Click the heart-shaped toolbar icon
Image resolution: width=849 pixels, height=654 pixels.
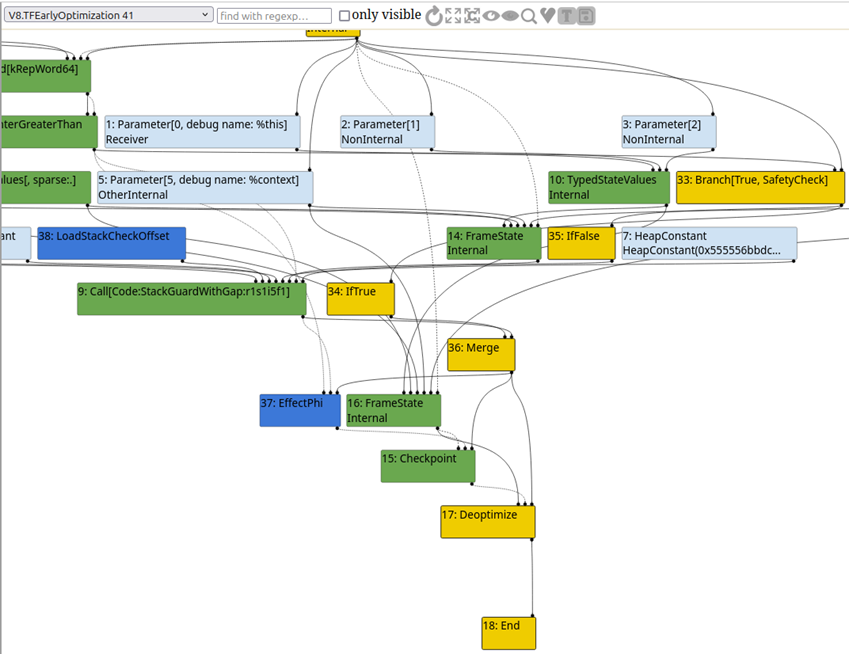pos(547,15)
